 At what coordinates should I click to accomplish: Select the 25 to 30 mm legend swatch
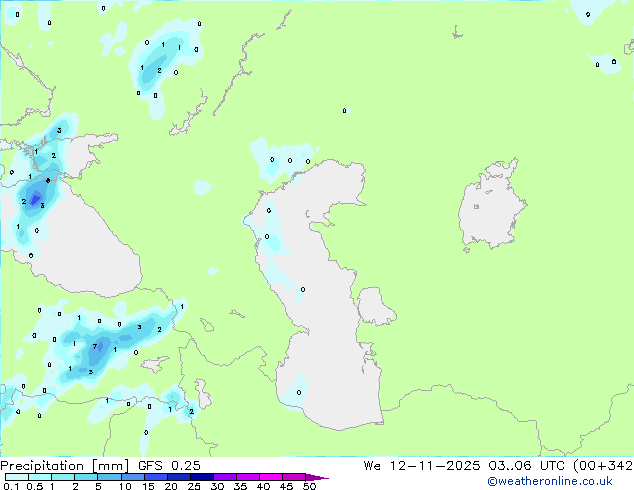(x=201, y=477)
